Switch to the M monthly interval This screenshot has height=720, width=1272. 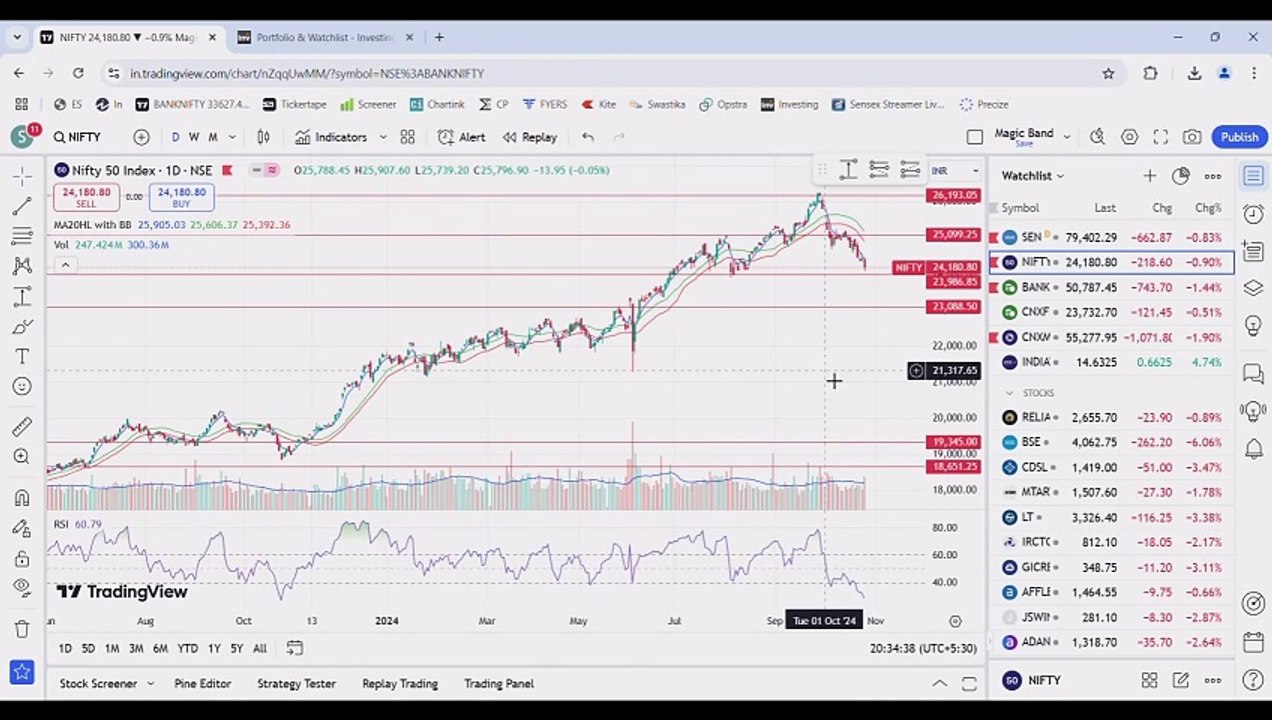[212, 137]
